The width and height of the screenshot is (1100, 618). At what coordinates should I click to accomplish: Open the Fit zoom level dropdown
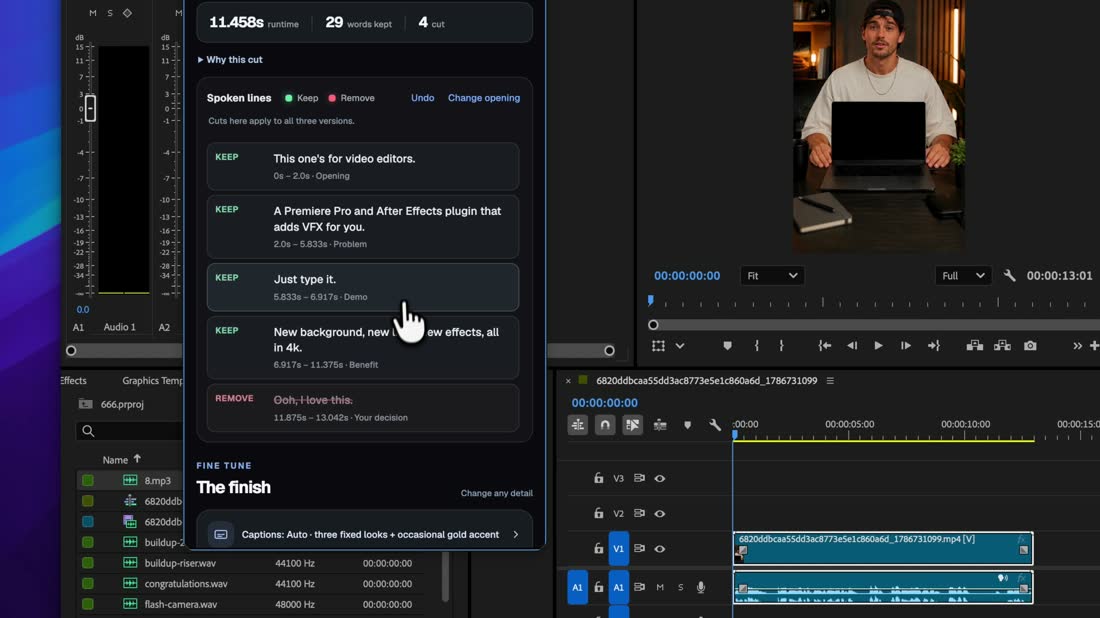[772, 276]
